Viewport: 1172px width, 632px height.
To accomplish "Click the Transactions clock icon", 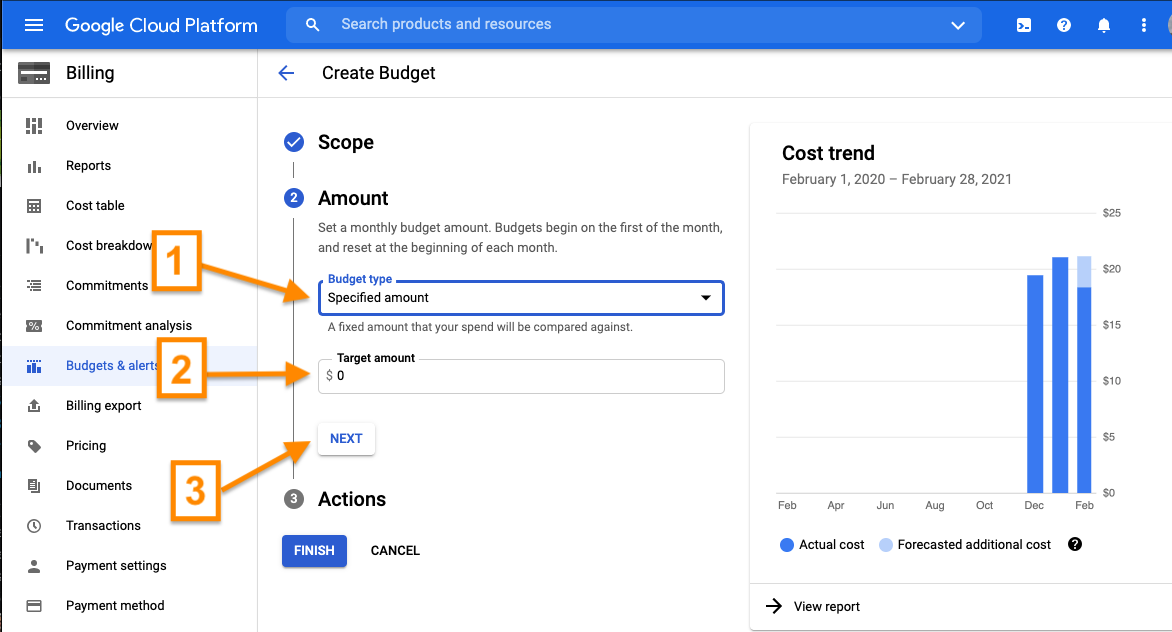I will point(34,526).
